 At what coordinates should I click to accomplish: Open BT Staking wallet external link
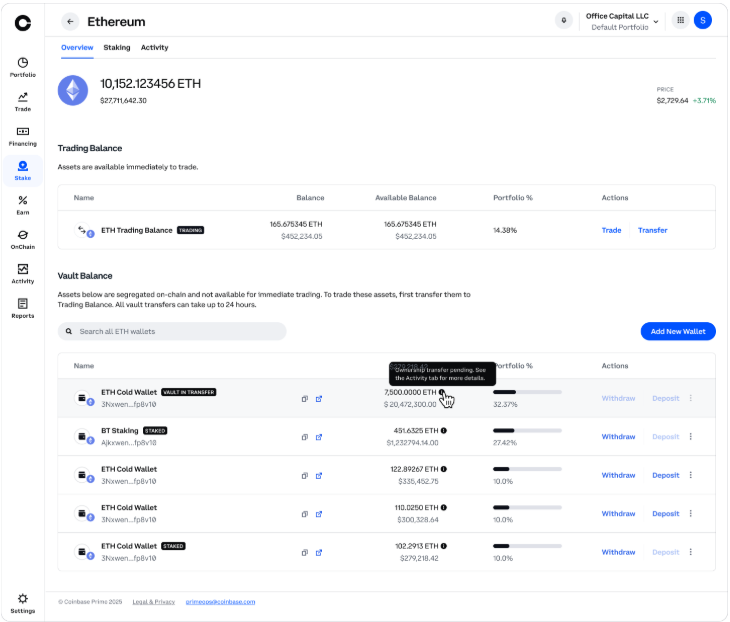click(x=319, y=437)
